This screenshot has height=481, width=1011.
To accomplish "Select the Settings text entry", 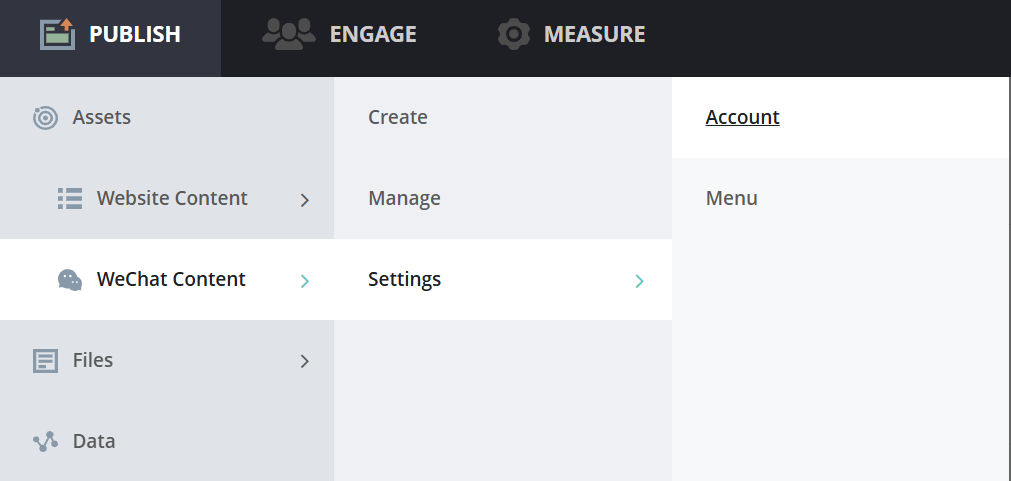I will coord(404,279).
